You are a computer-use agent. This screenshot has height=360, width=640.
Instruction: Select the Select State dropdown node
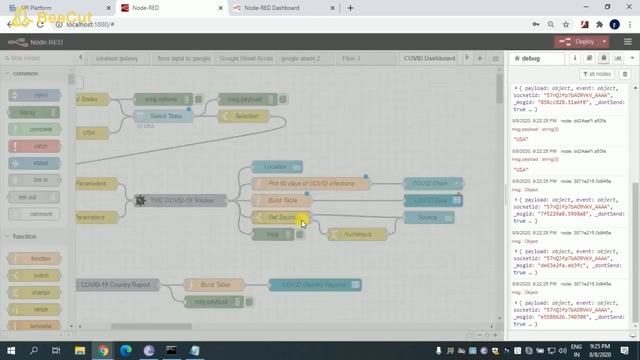(x=164, y=116)
